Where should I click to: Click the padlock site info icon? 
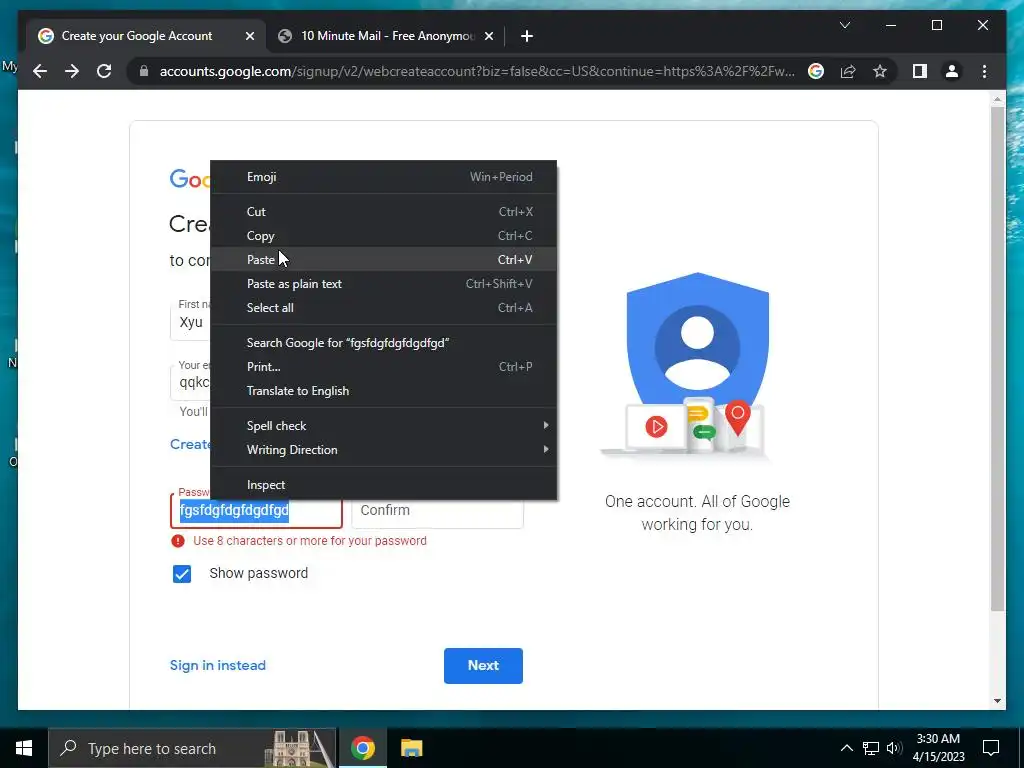click(x=144, y=71)
